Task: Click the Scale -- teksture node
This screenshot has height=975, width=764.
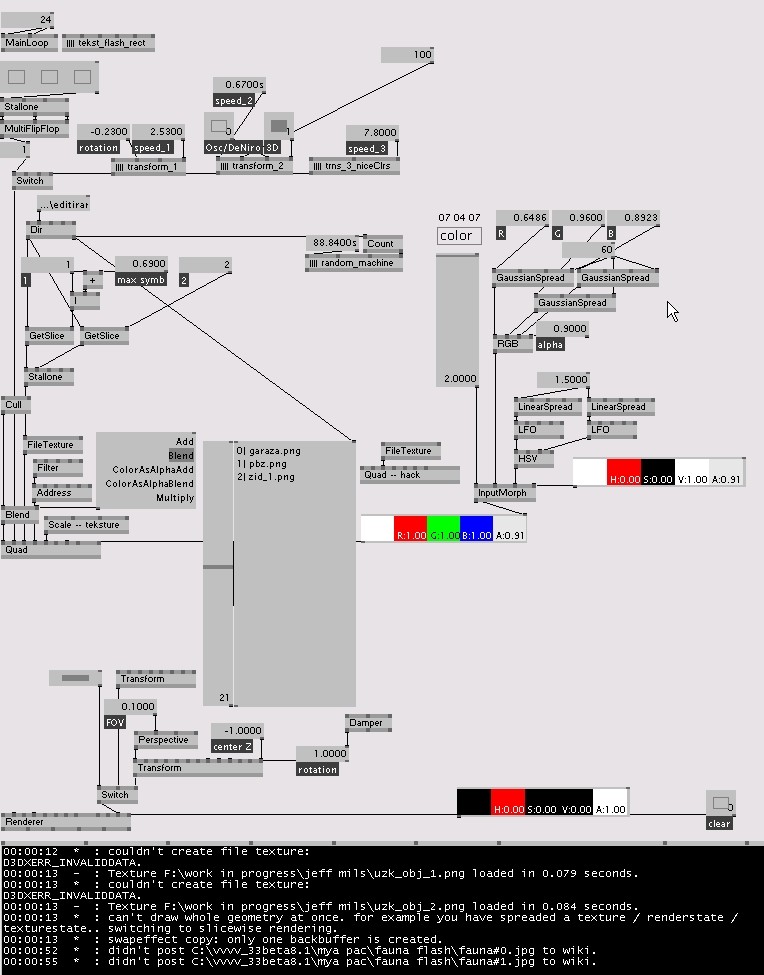Action: click(85, 525)
